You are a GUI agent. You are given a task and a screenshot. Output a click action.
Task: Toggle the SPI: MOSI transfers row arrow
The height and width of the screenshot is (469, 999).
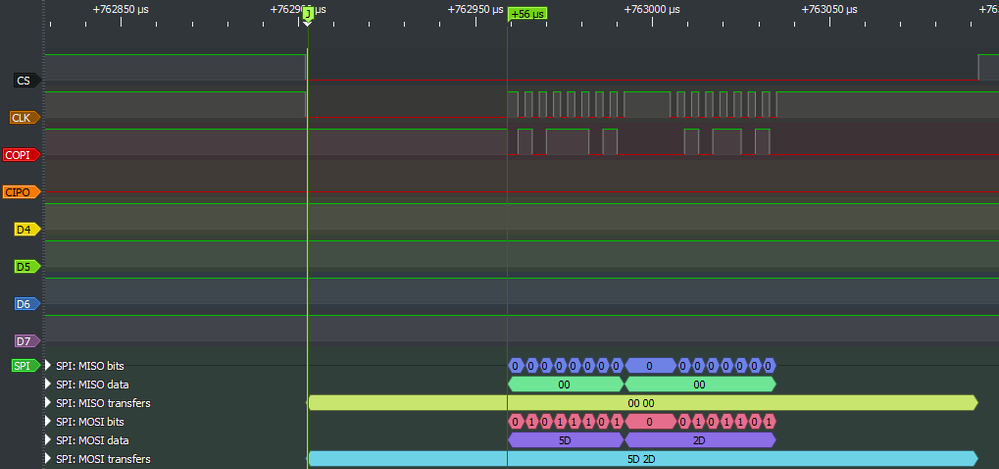[48, 459]
